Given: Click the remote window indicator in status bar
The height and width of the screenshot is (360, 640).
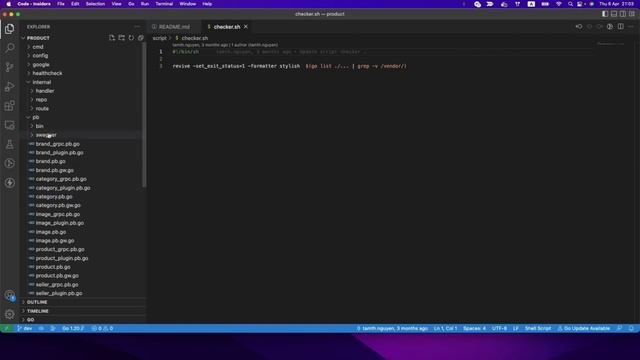Looking at the screenshot, I should (7, 328).
